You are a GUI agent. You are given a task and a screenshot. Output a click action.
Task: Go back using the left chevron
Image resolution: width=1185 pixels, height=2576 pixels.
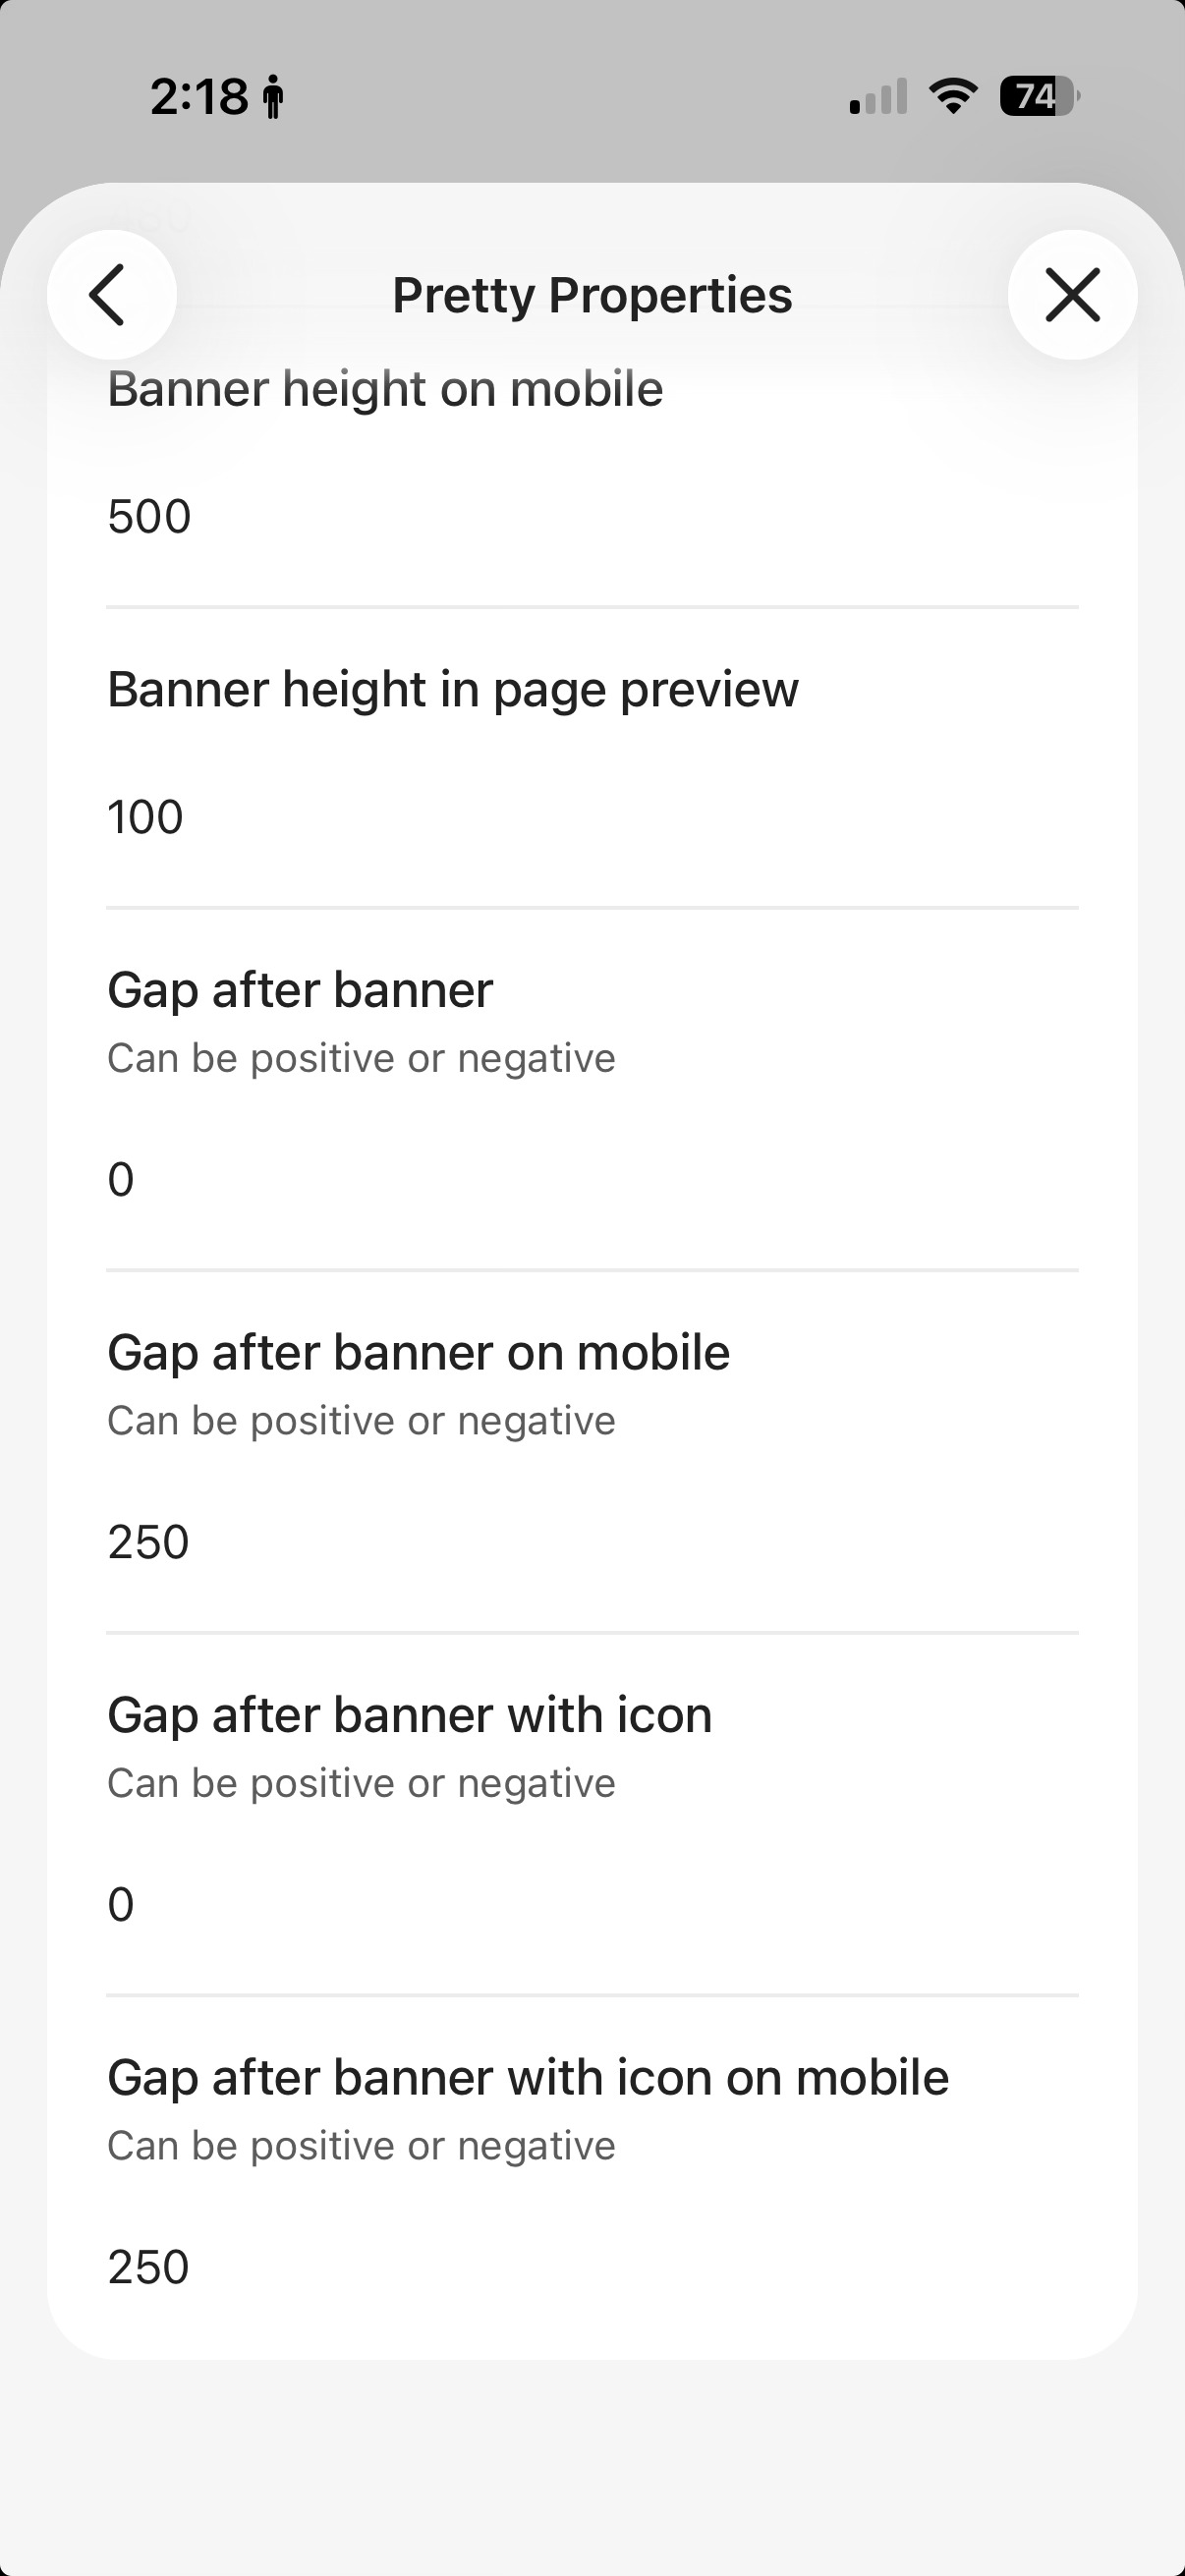[111, 295]
